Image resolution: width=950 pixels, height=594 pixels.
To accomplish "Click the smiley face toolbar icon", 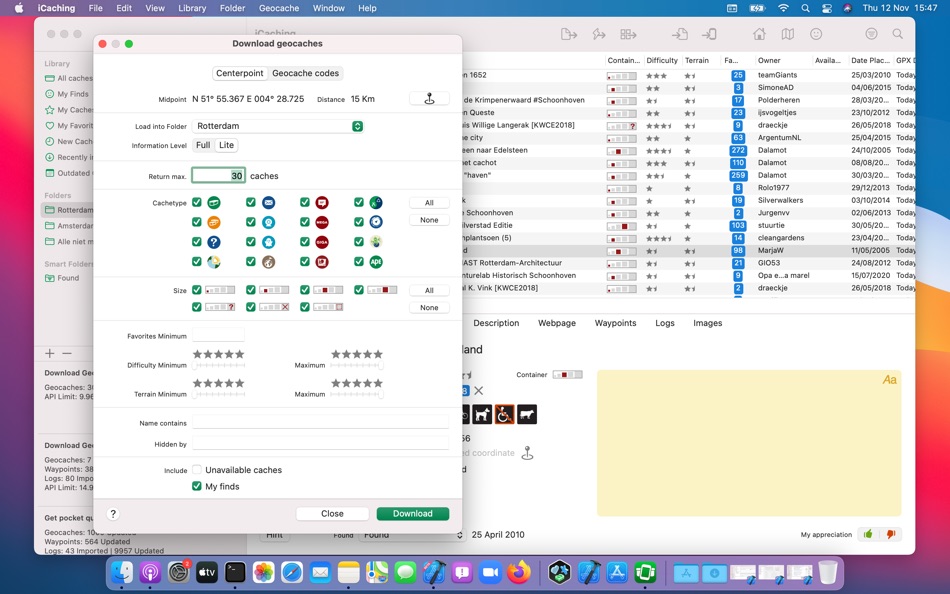I will click(817, 34).
